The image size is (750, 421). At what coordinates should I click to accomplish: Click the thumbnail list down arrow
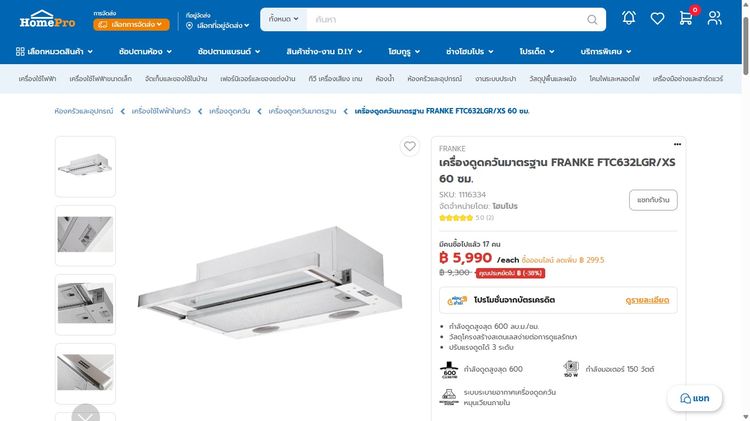click(x=86, y=414)
